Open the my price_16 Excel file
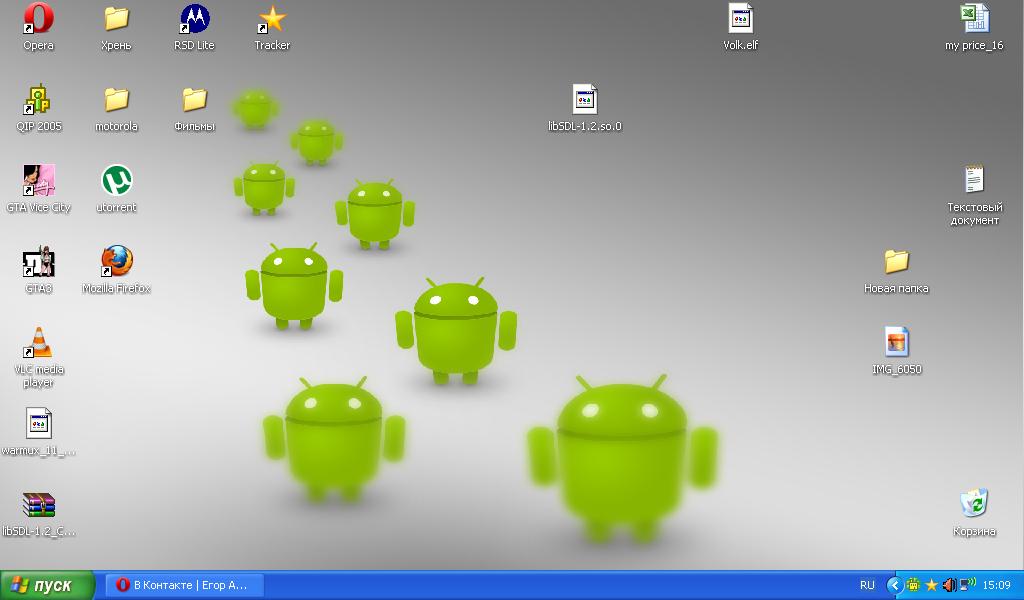1024x600 pixels. pos(974,19)
